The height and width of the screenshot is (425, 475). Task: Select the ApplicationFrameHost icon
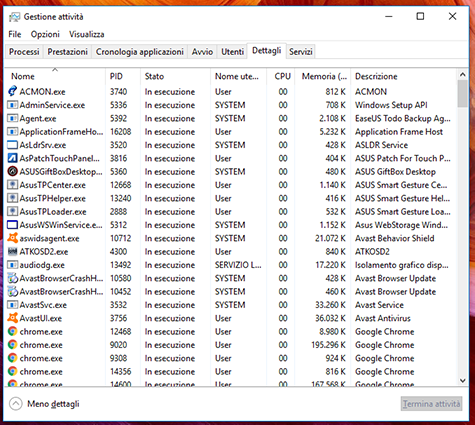click(12, 132)
